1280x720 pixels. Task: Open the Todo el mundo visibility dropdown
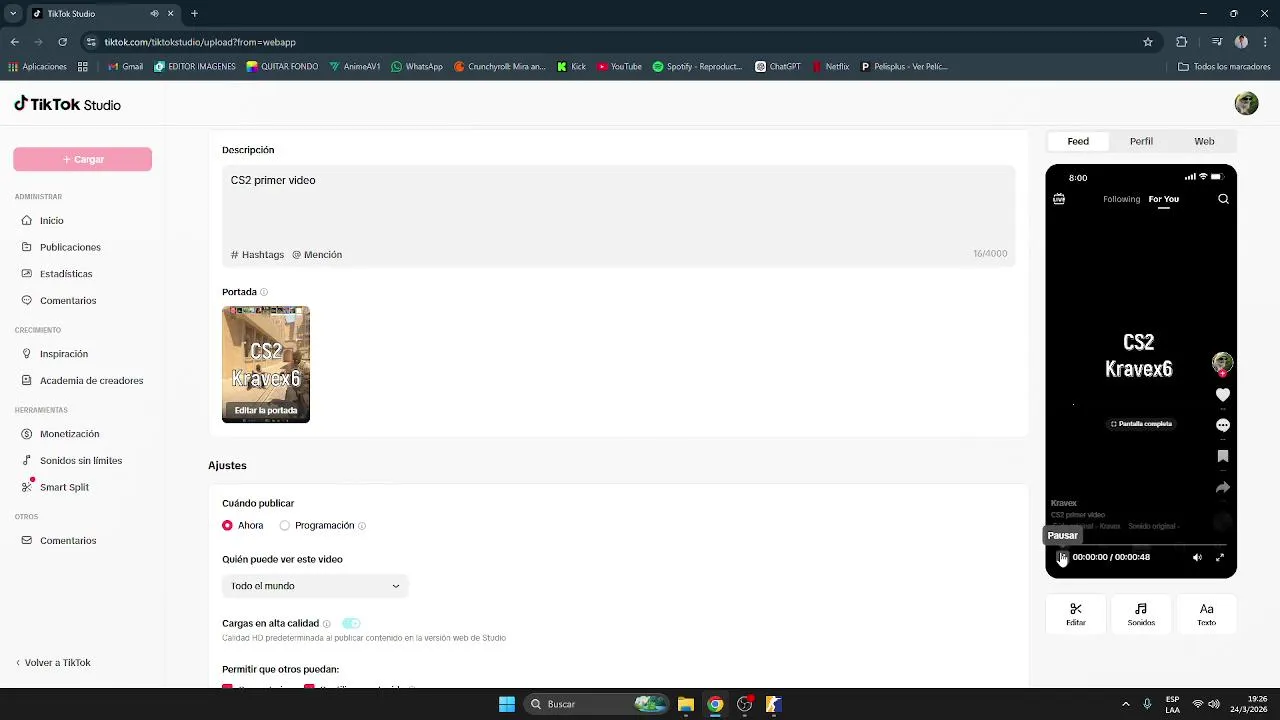click(x=315, y=586)
